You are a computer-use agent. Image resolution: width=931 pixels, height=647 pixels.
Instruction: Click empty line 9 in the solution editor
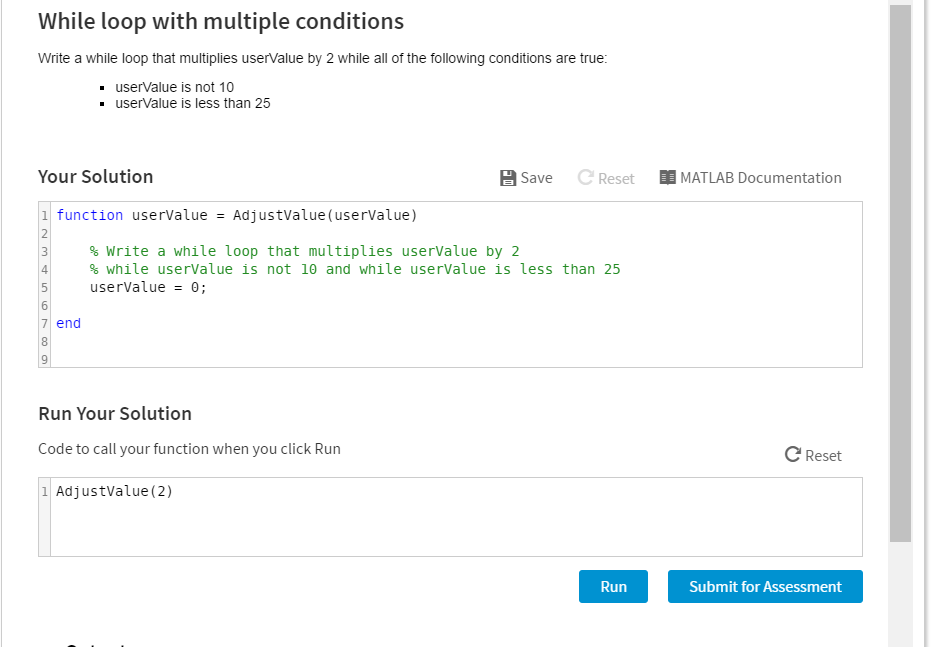click(456, 359)
